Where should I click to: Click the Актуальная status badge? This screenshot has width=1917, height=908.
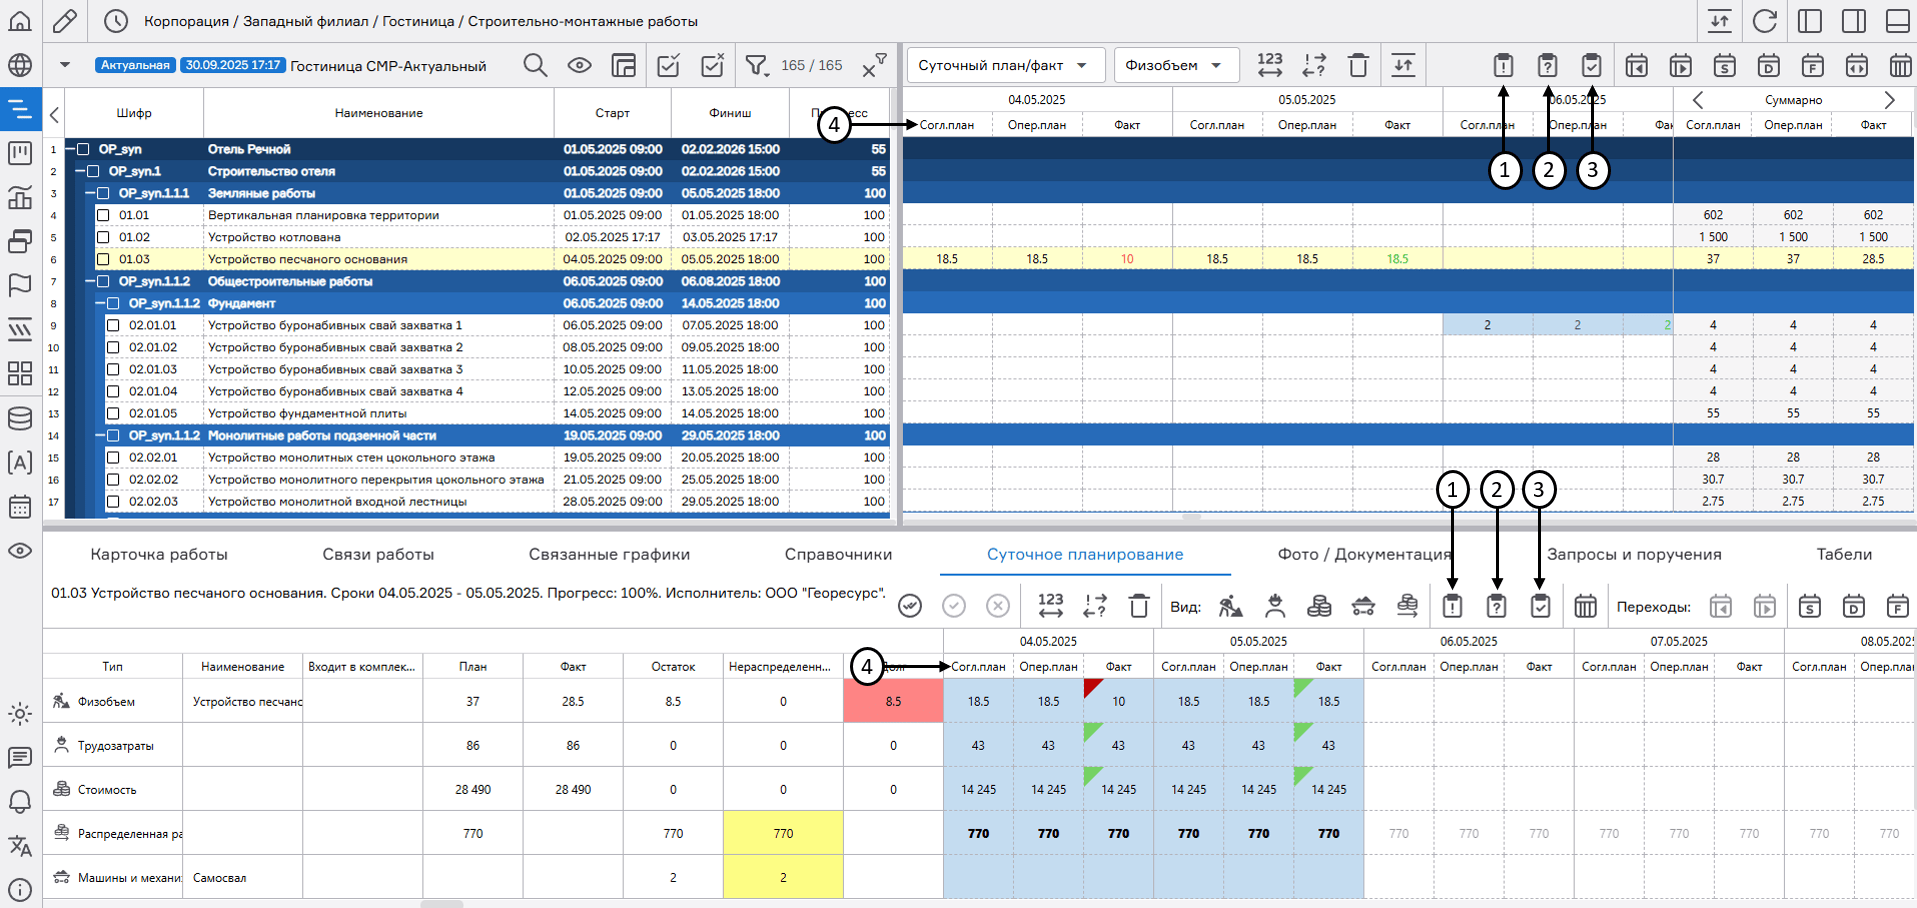(x=135, y=65)
